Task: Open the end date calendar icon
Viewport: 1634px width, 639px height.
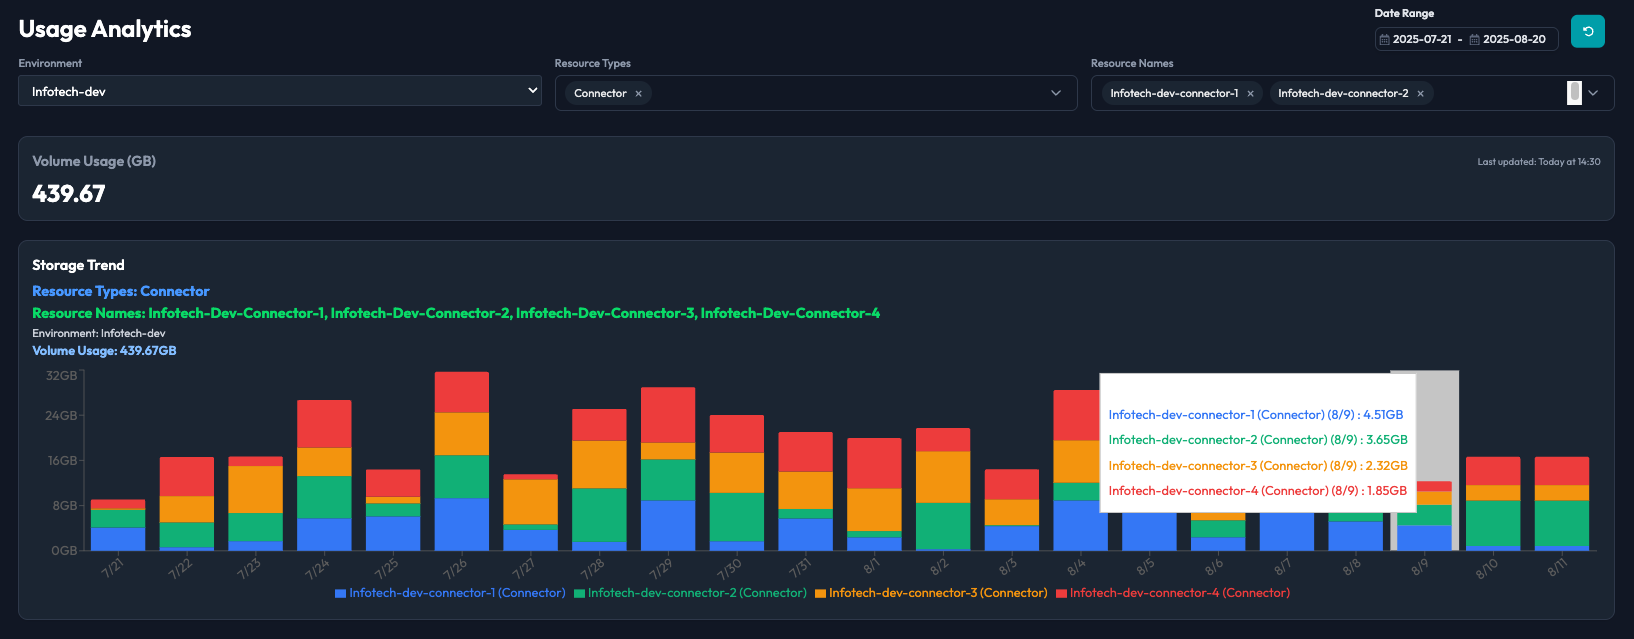Action: point(1474,39)
